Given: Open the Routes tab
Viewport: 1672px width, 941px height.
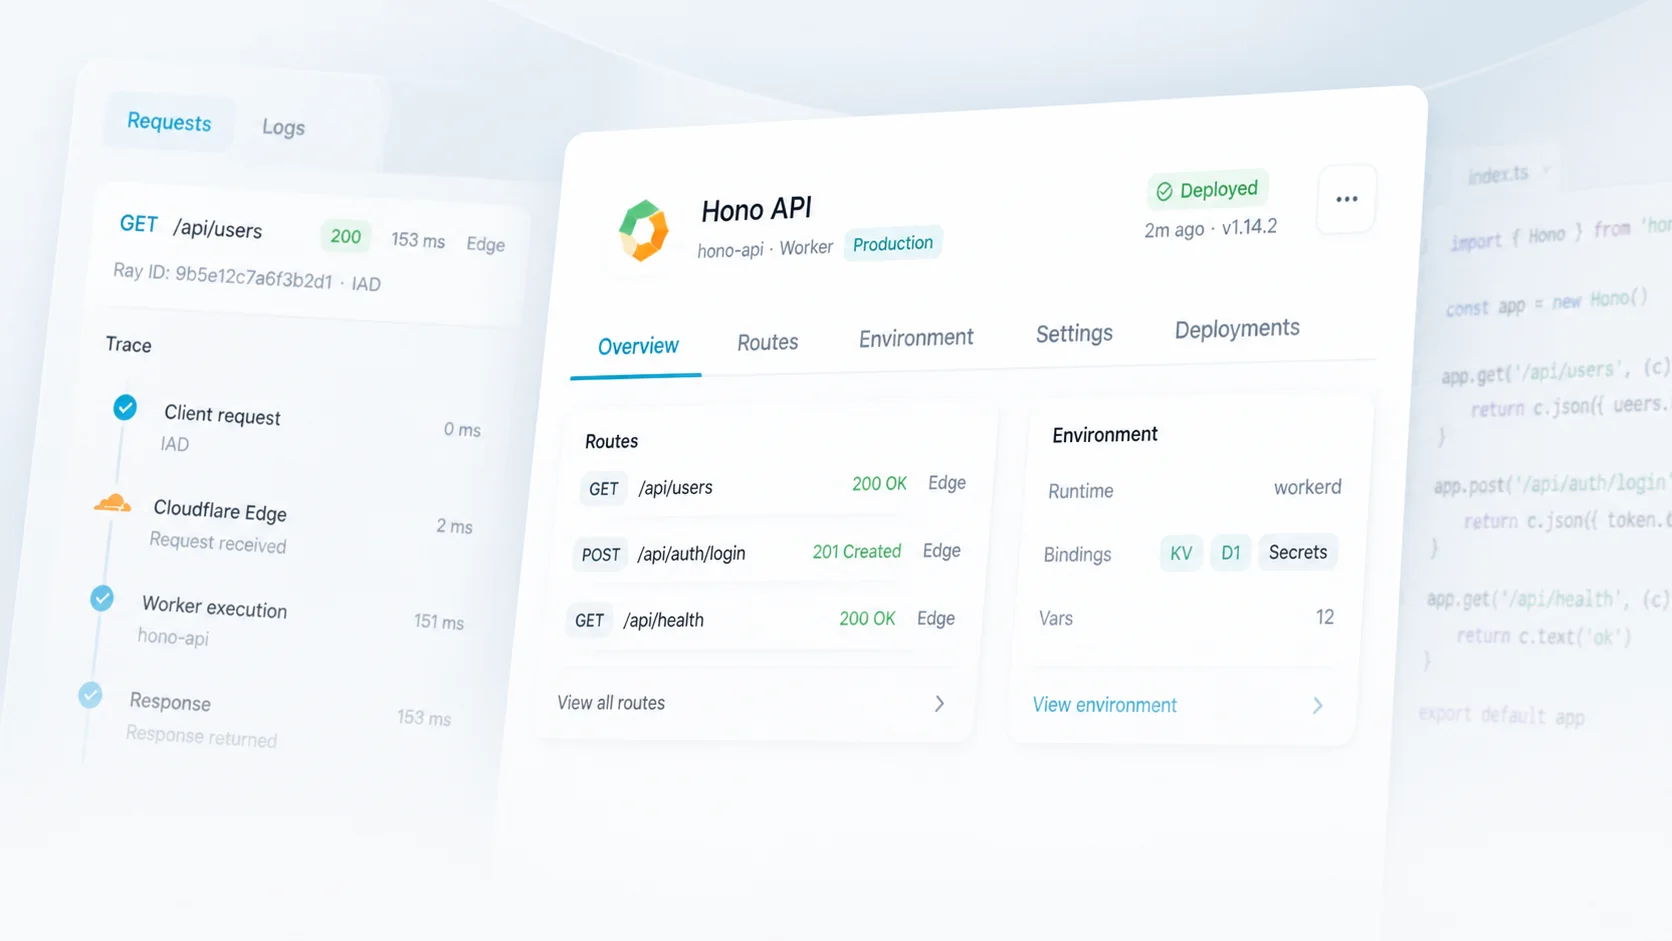Looking at the screenshot, I should coord(768,342).
